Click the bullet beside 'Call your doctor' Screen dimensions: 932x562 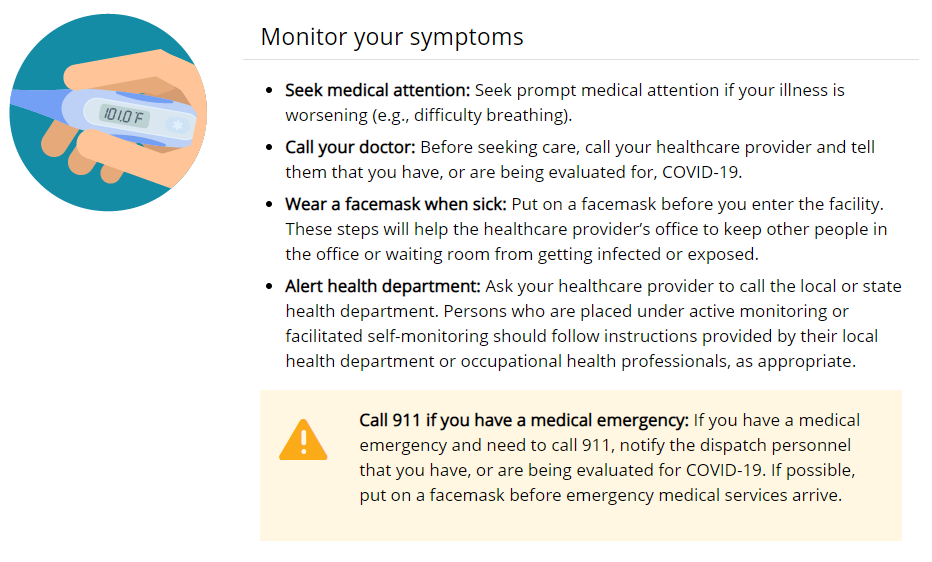[x=269, y=147]
